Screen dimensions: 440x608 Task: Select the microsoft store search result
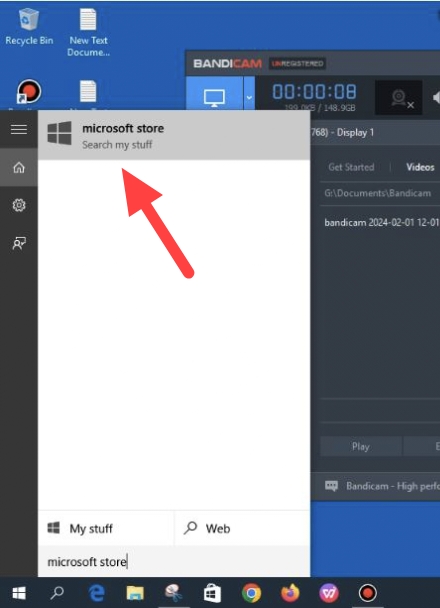coord(174,135)
